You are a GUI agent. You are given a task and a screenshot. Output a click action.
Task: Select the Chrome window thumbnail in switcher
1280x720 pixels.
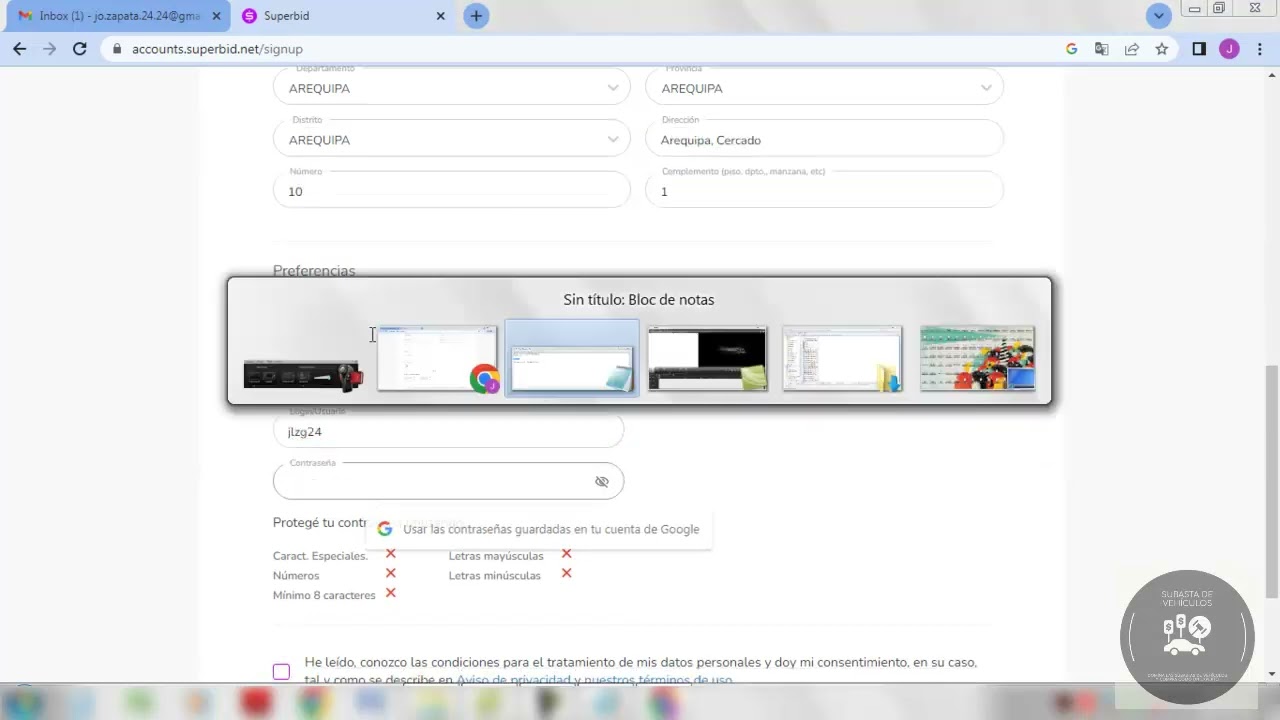tap(438, 358)
